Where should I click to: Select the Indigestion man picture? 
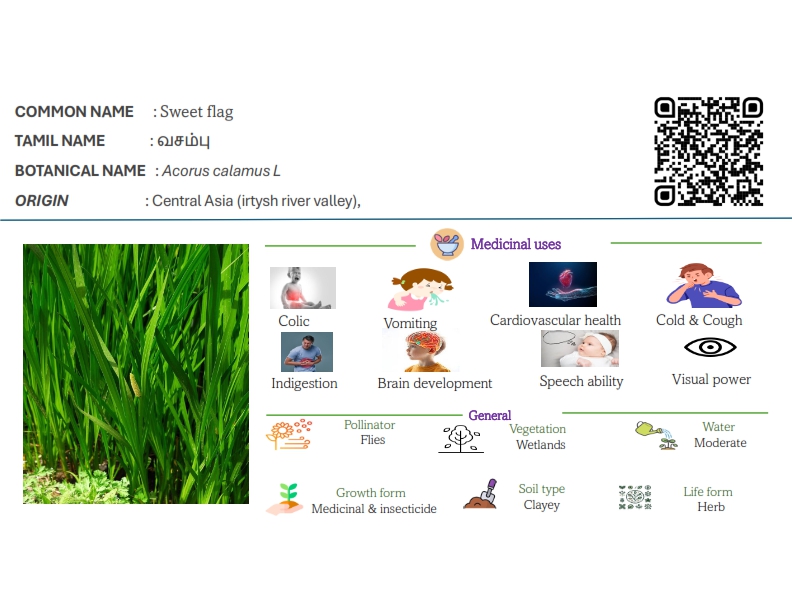pos(306,351)
